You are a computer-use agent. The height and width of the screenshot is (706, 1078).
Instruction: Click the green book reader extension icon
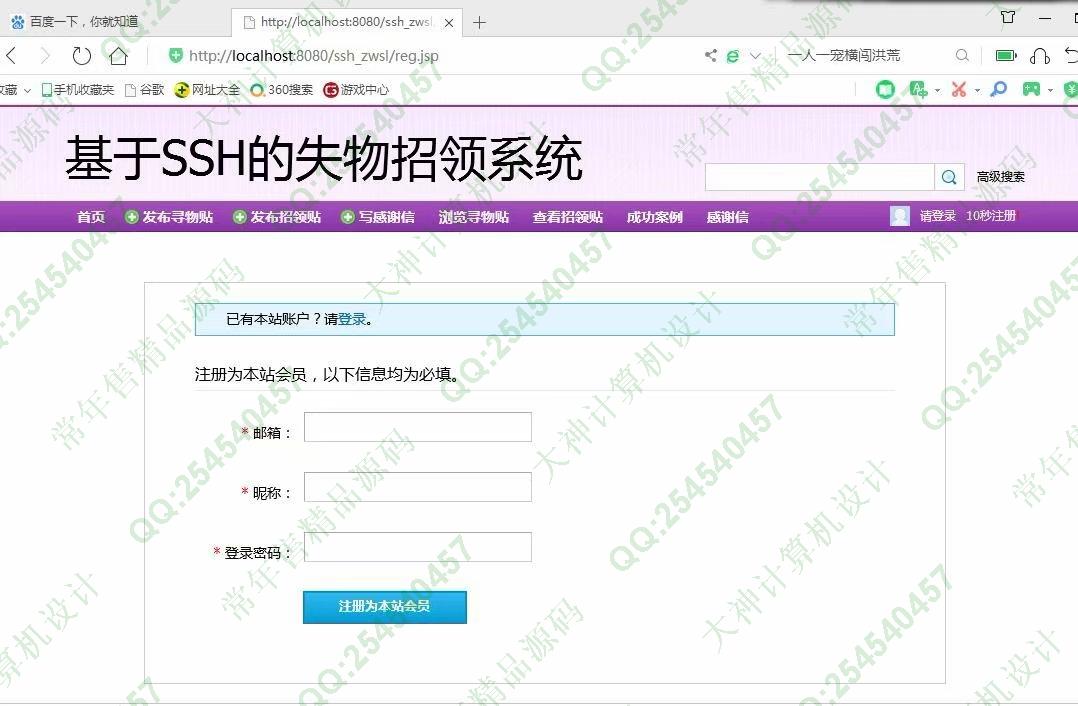click(886, 89)
